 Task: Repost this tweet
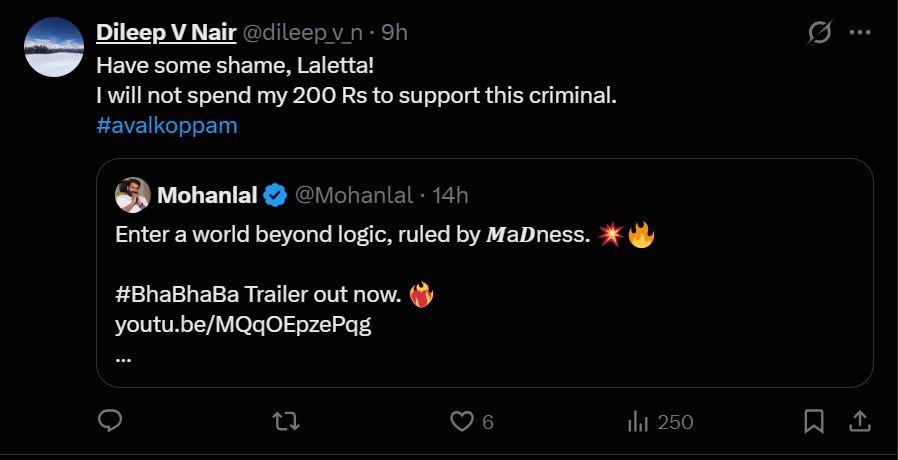[x=285, y=422]
